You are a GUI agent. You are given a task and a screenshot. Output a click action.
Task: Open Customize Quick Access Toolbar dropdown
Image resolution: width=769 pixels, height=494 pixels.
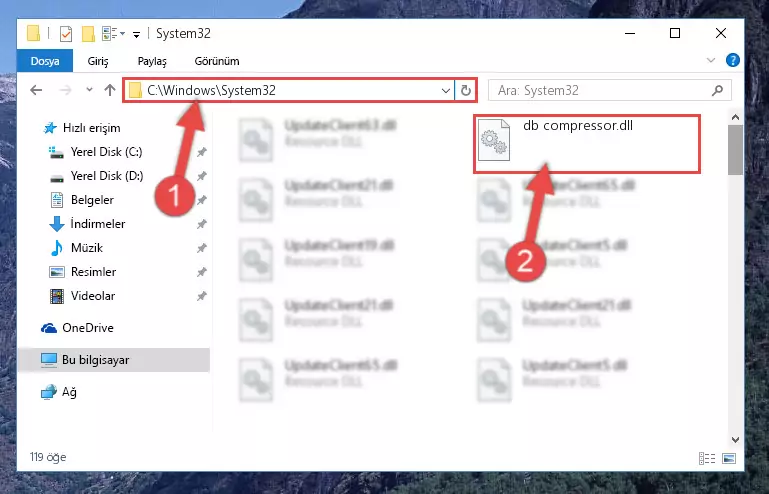[x=136, y=34]
